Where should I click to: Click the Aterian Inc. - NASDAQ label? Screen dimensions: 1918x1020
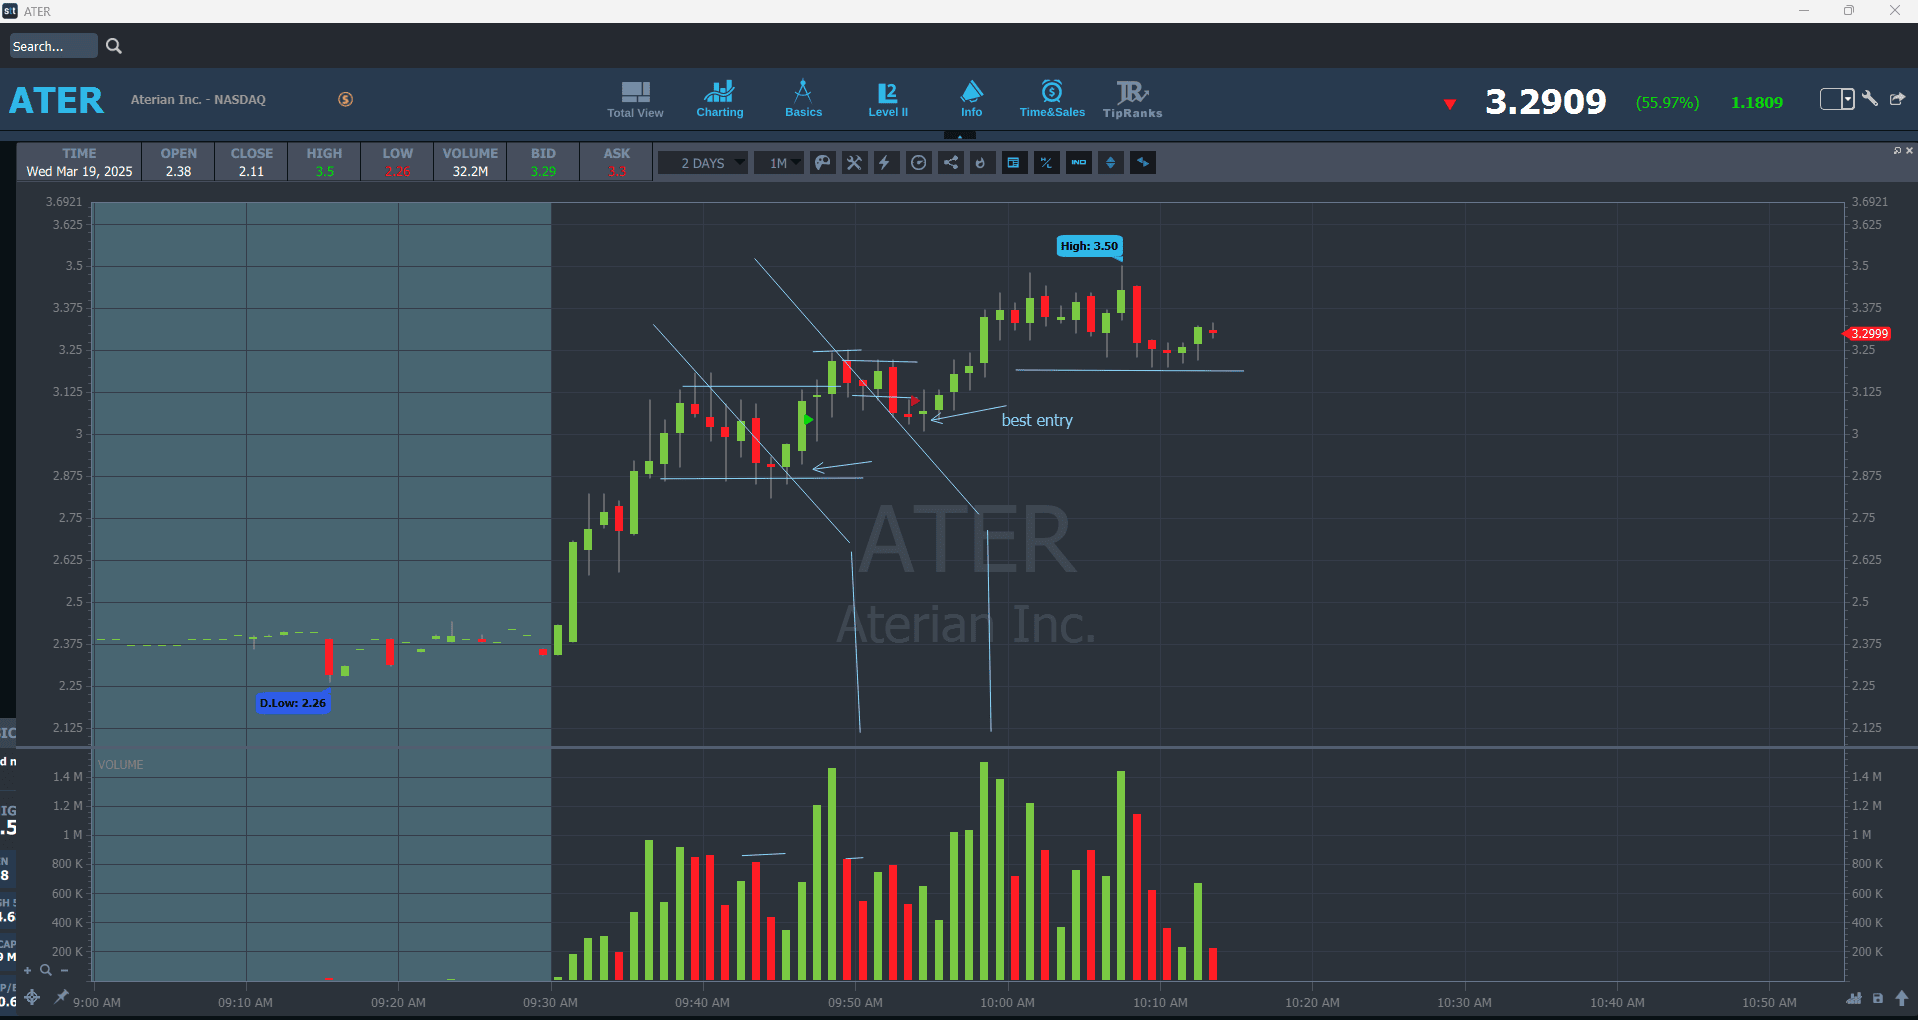pos(198,99)
